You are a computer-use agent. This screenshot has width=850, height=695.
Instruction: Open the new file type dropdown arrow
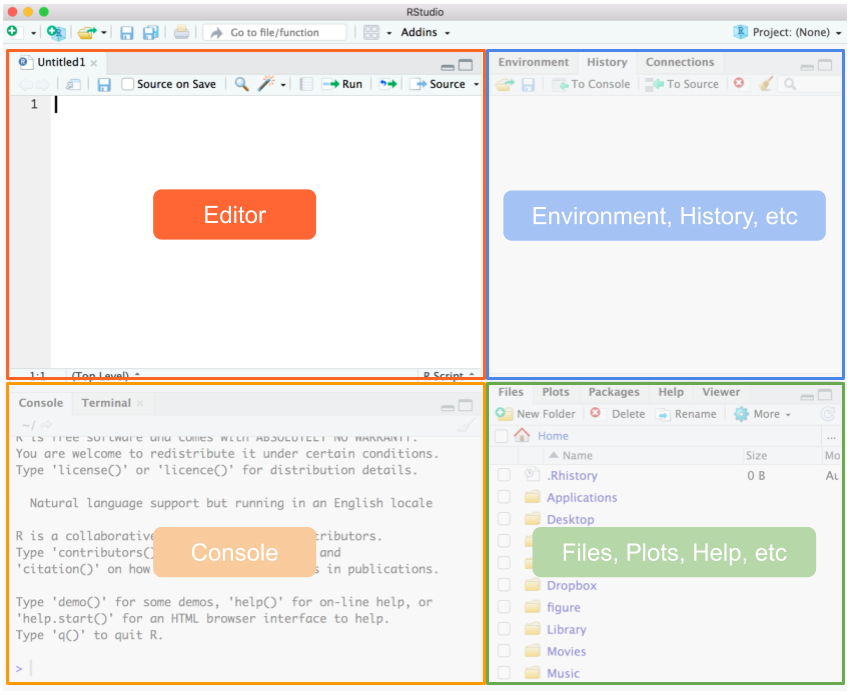tap(33, 33)
